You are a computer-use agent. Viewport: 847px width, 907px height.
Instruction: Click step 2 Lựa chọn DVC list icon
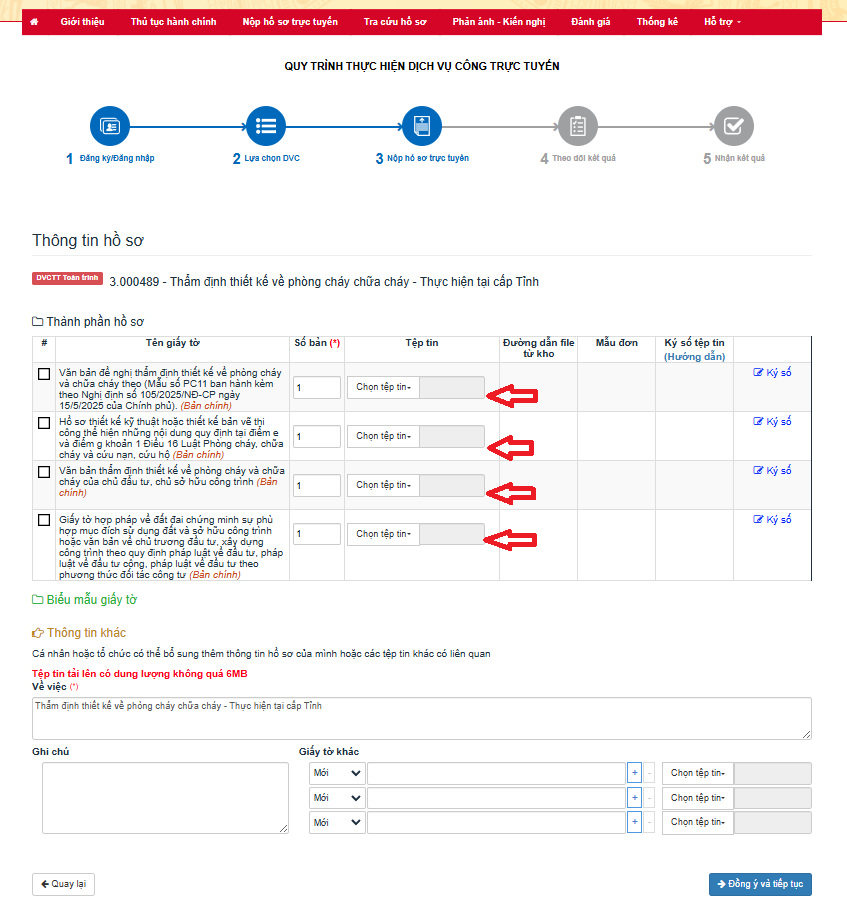point(266,126)
